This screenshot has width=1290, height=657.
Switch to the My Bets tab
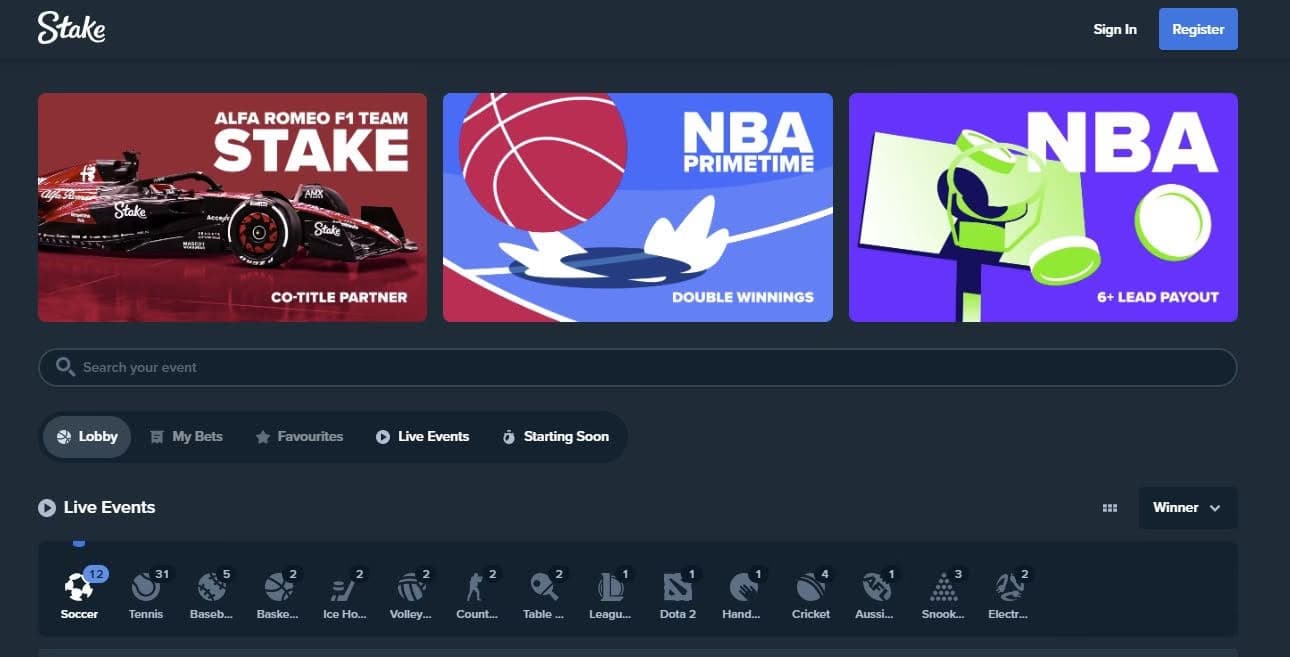point(186,437)
